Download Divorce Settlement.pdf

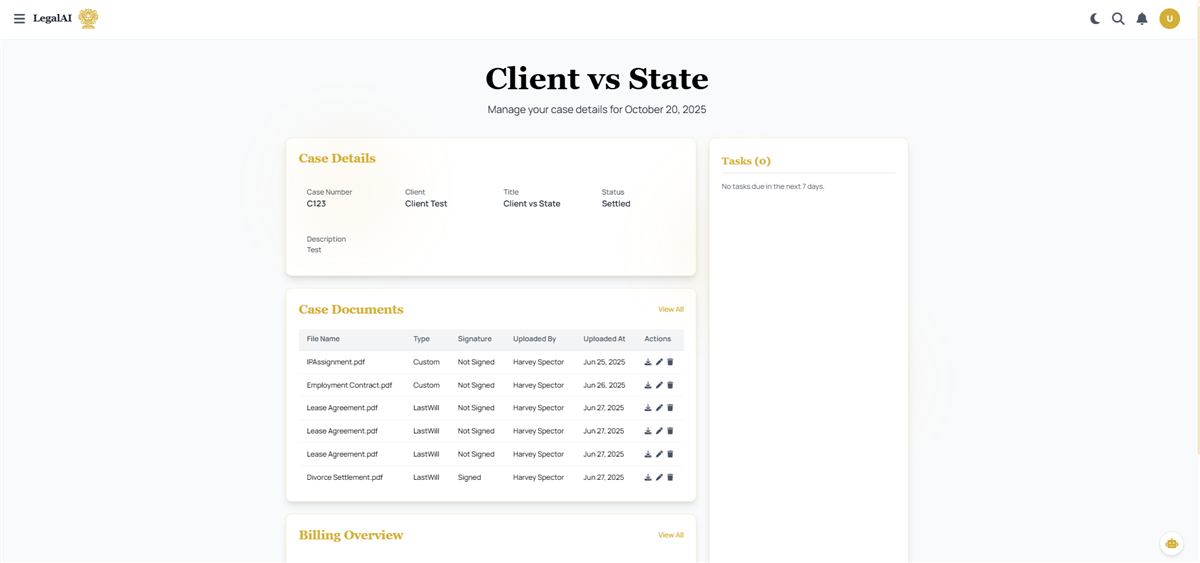point(648,477)
